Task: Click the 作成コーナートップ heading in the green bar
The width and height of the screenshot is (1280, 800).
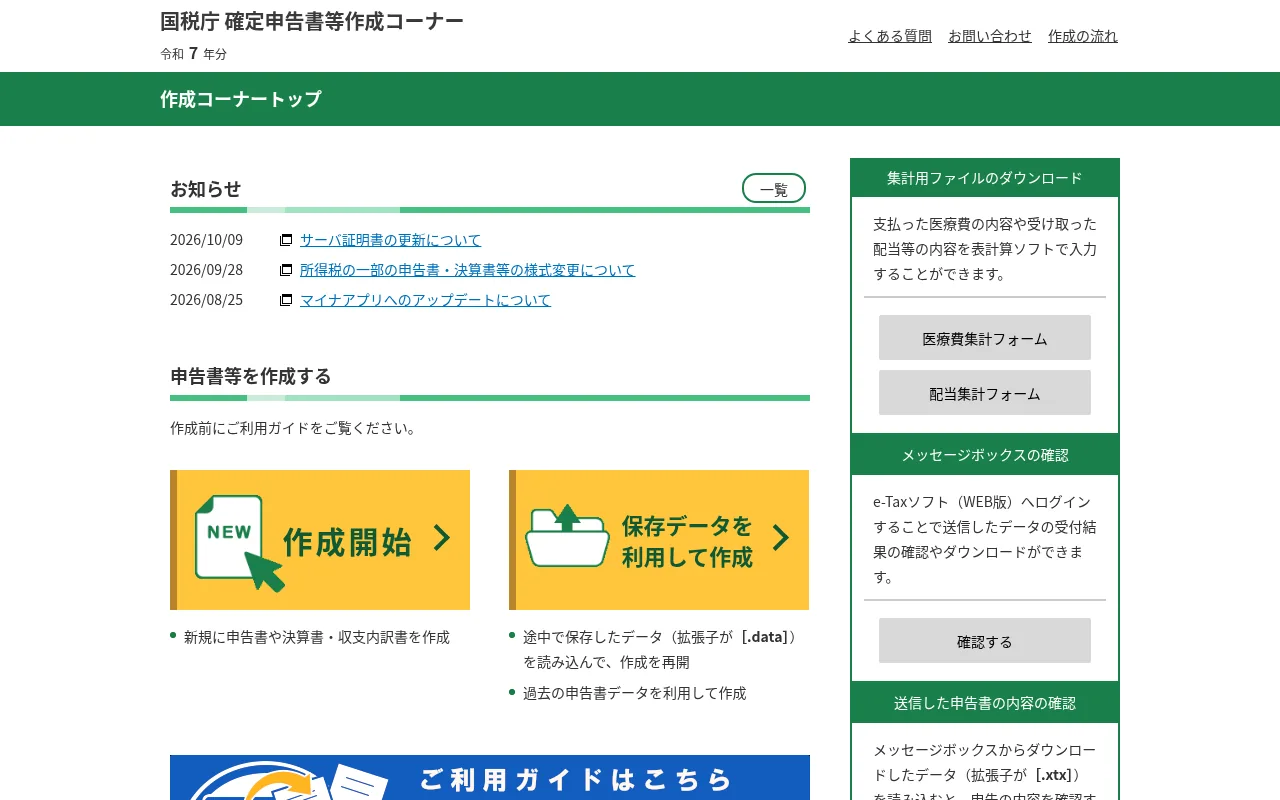Action: [x=241, y=99]
